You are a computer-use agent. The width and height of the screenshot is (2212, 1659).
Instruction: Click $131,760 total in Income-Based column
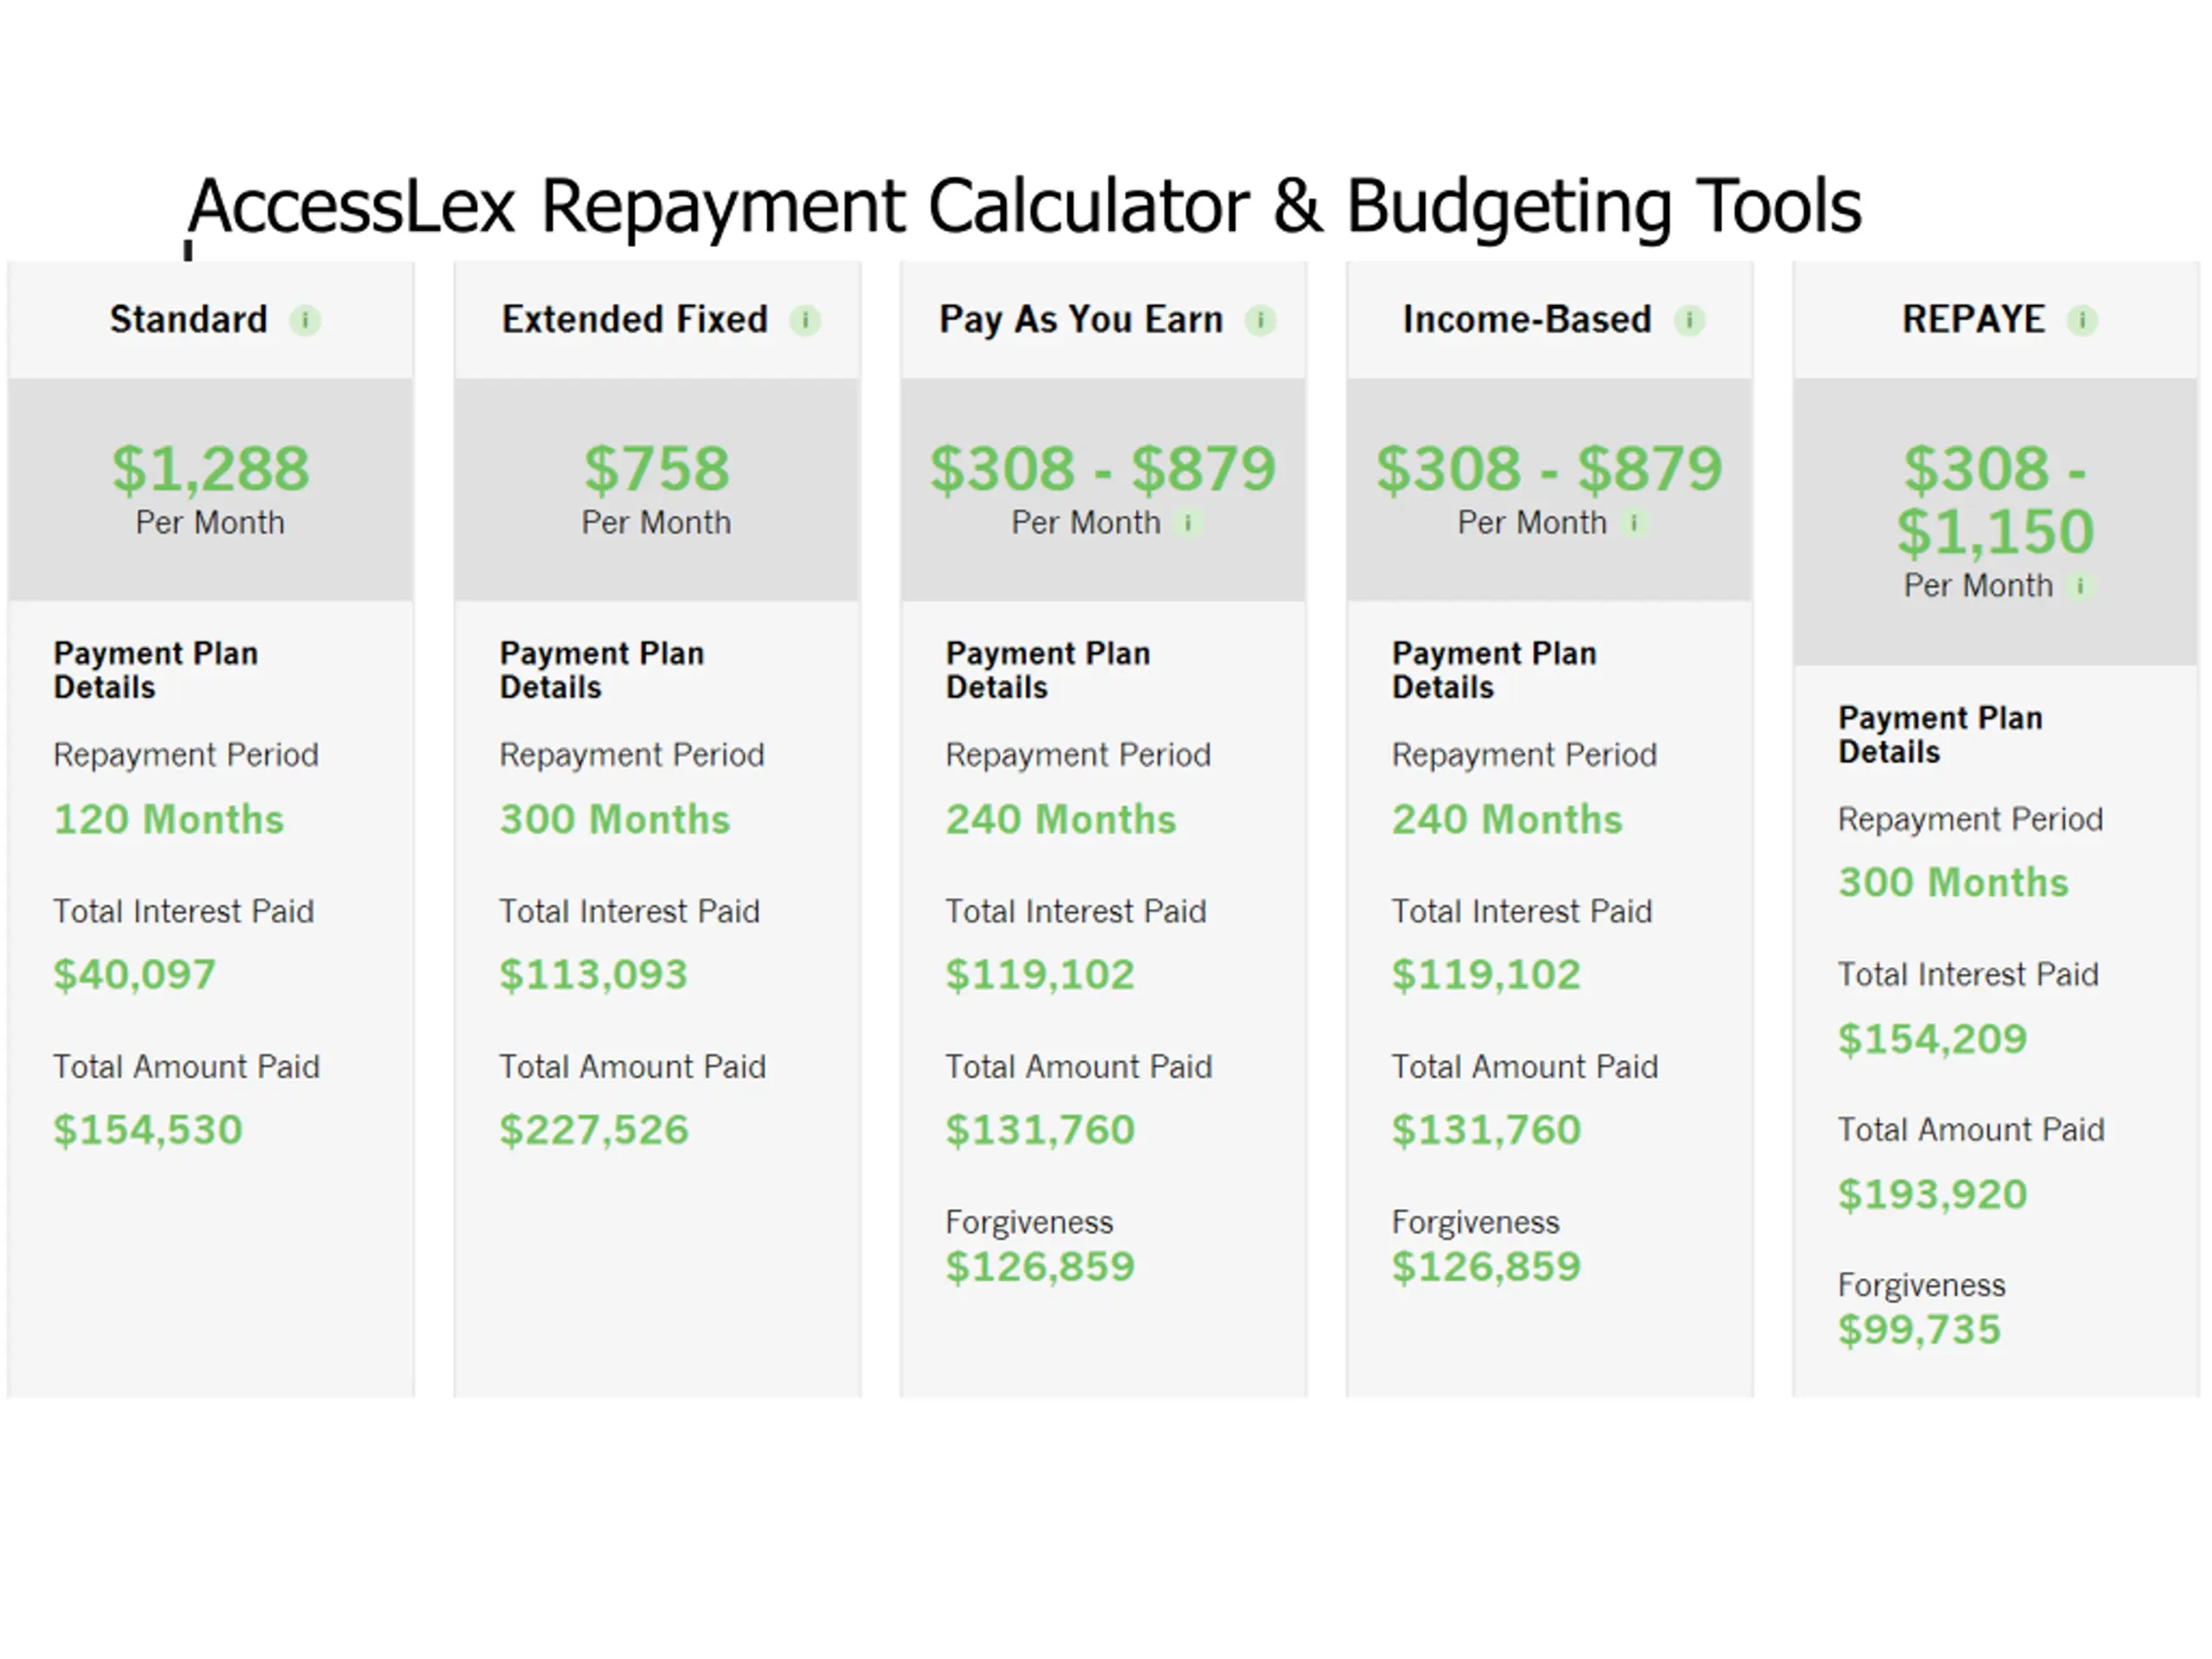[1486, 1131]
